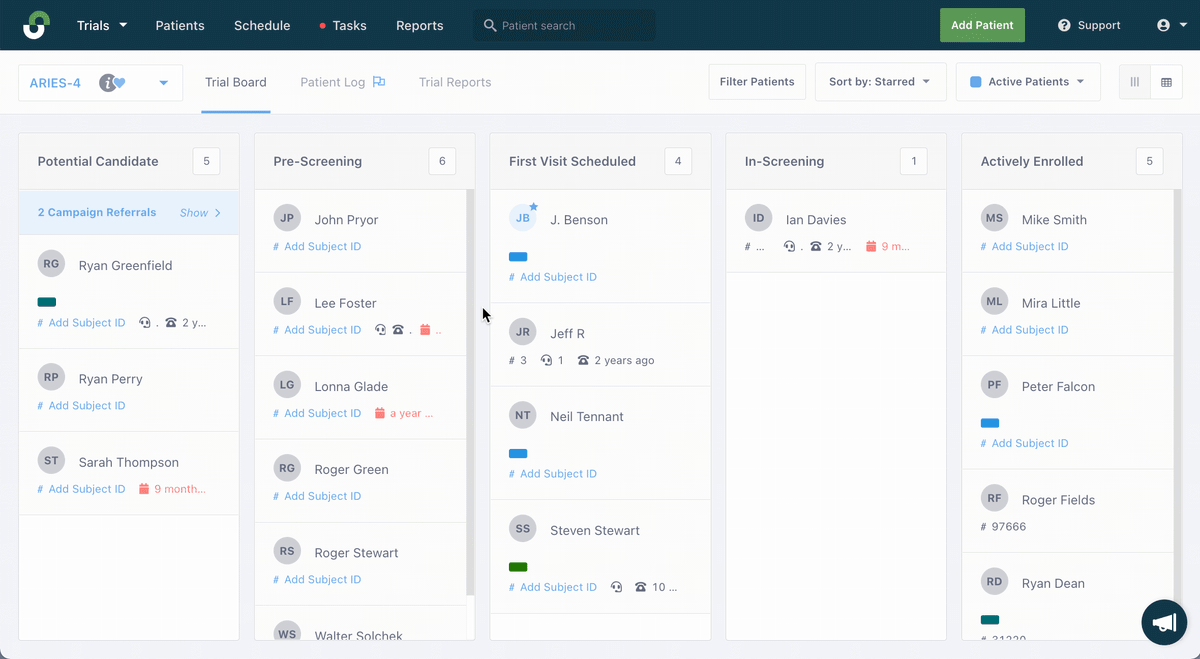1200x659 pixels.
Task: Open the announcements megaphone widget
Action: [1164, 622]
